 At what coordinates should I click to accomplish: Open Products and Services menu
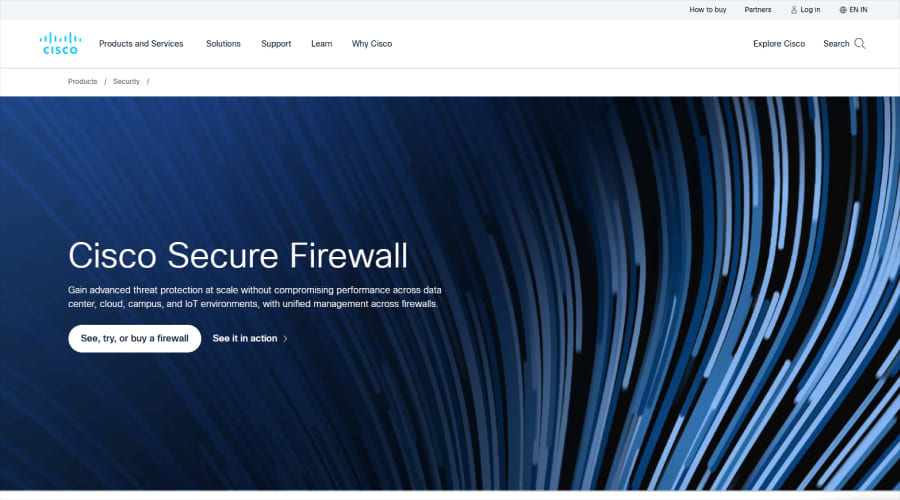[141, 44]
